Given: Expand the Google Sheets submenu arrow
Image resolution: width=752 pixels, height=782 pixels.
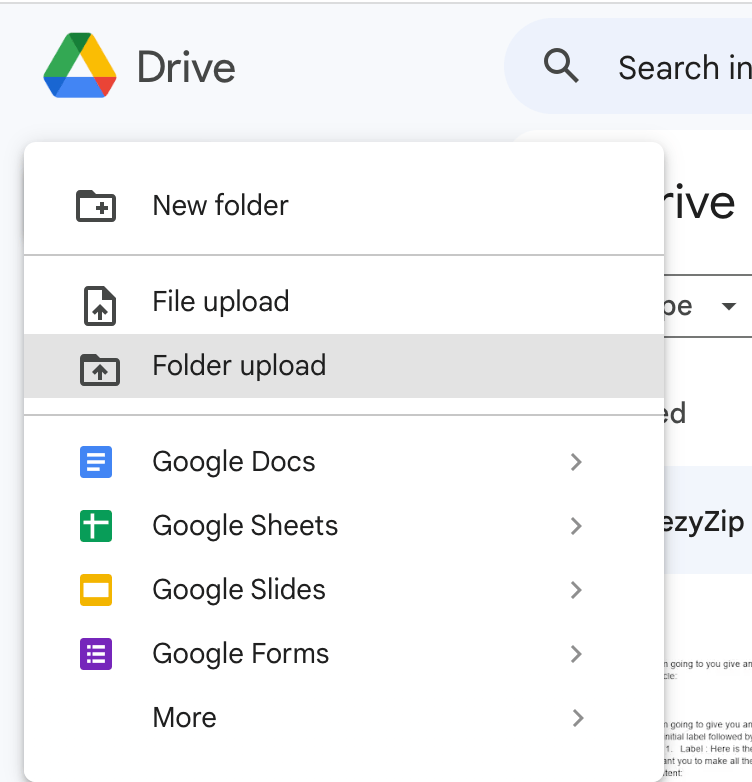Looking at the screenshot, I should [576, 526].
